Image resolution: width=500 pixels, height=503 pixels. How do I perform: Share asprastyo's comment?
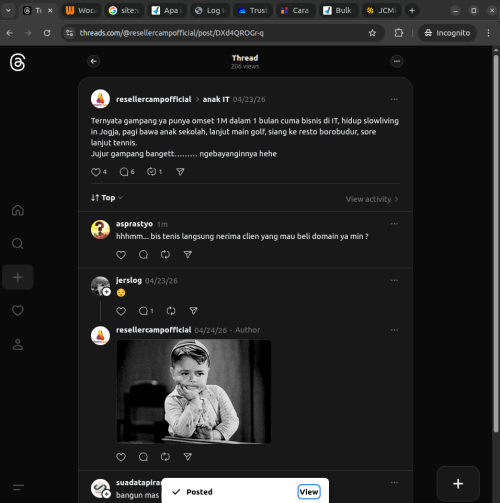(188, 255)
